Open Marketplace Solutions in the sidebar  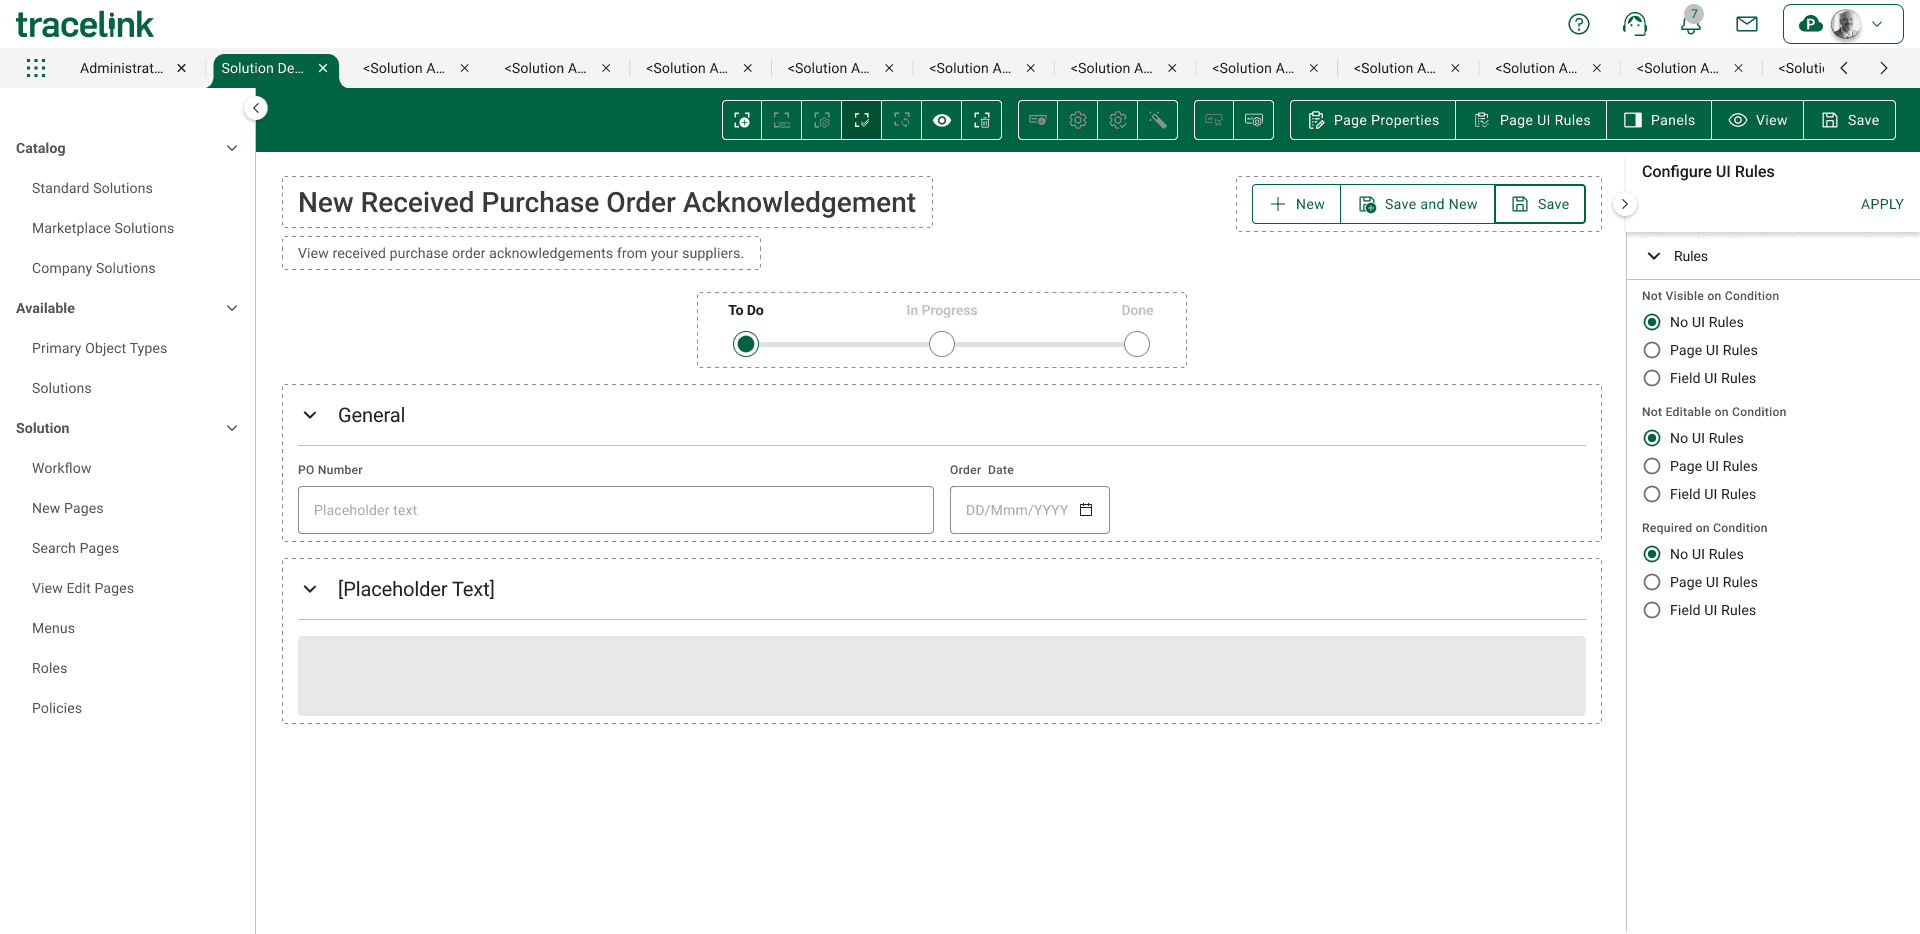click(103, 228)
